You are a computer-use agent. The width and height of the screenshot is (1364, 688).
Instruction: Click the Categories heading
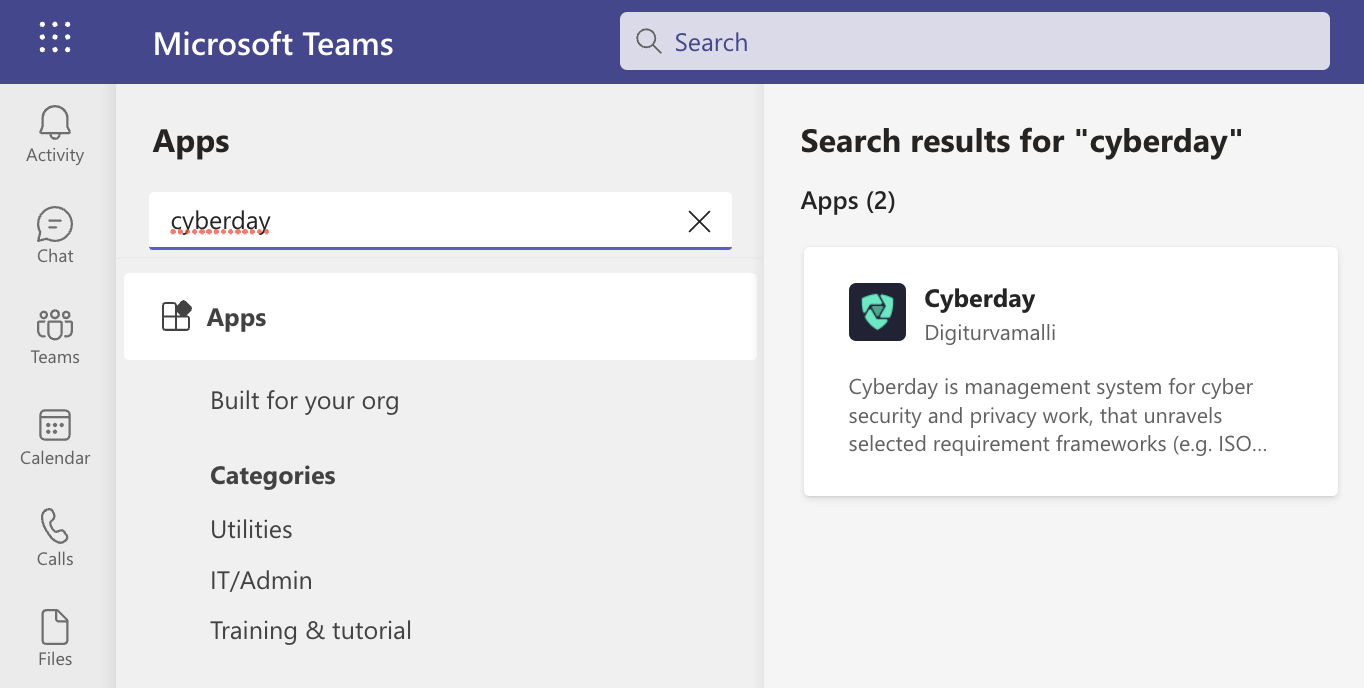(x=273, y=475)
